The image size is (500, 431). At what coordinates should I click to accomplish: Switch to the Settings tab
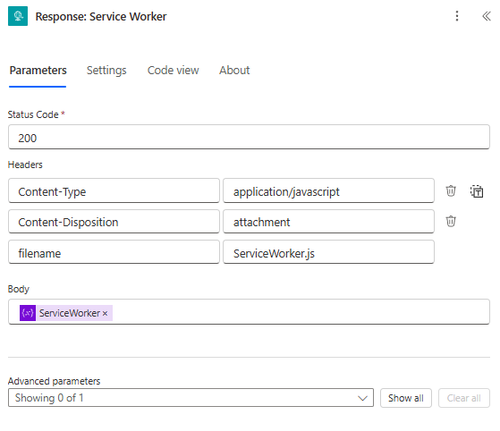106,70
